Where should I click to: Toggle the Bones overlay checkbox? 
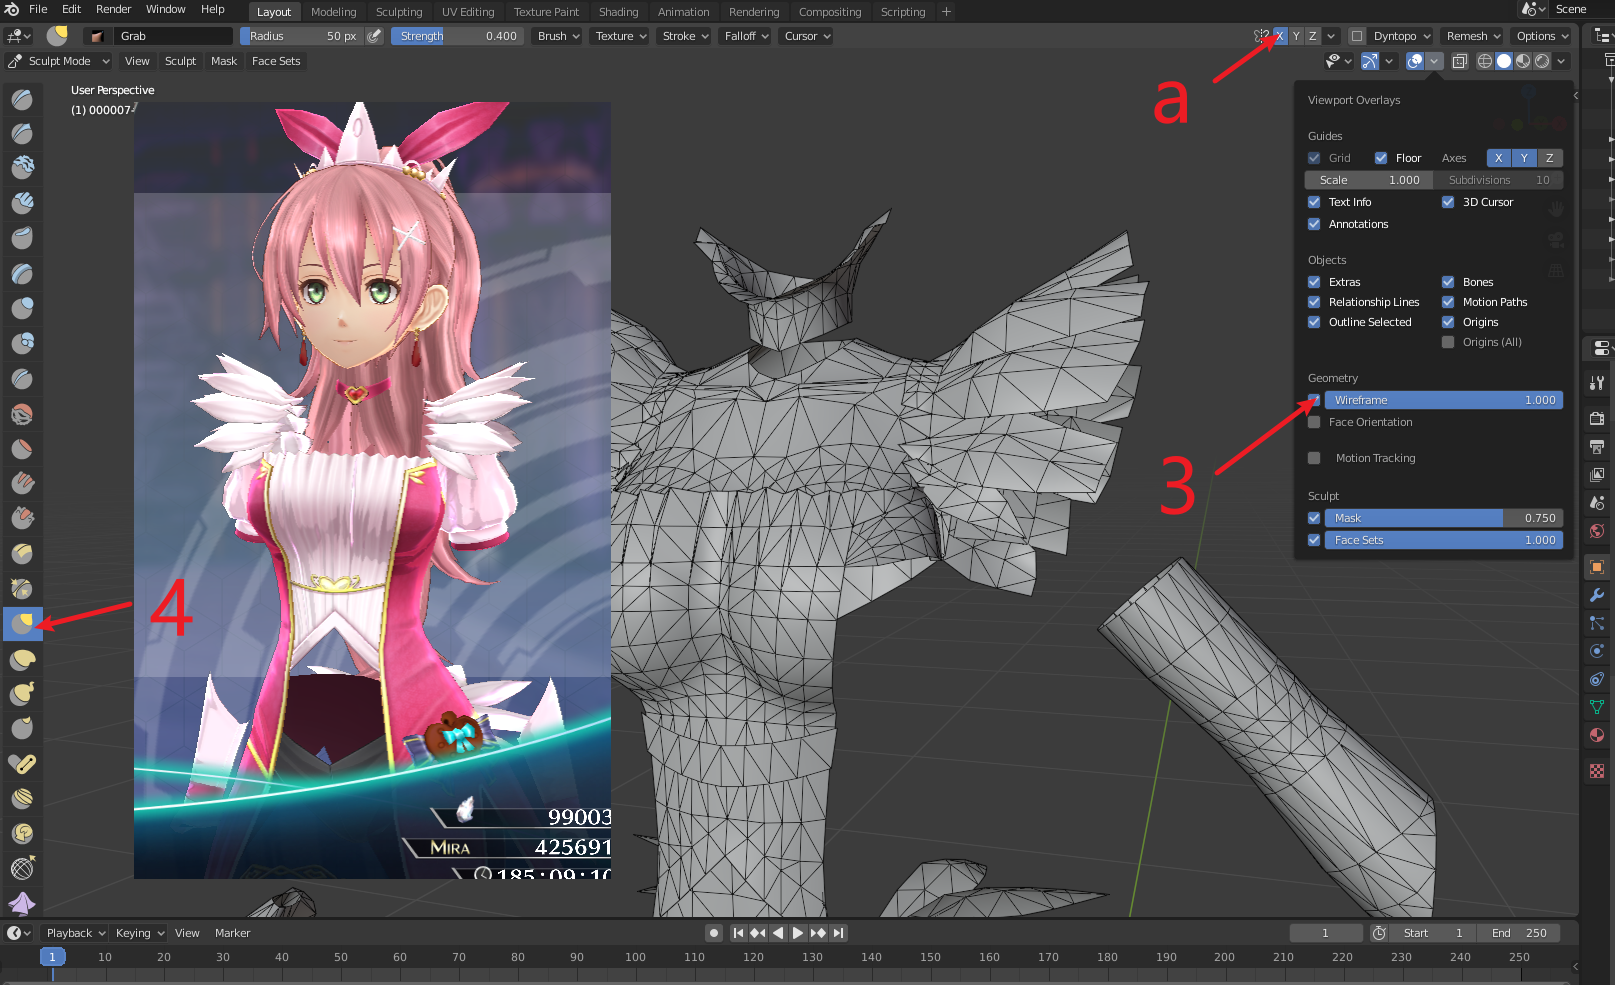pos(1448,282)
